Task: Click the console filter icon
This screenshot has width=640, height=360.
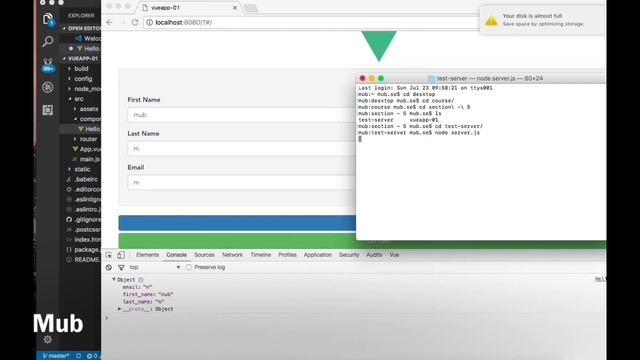Action: (121, 267)
